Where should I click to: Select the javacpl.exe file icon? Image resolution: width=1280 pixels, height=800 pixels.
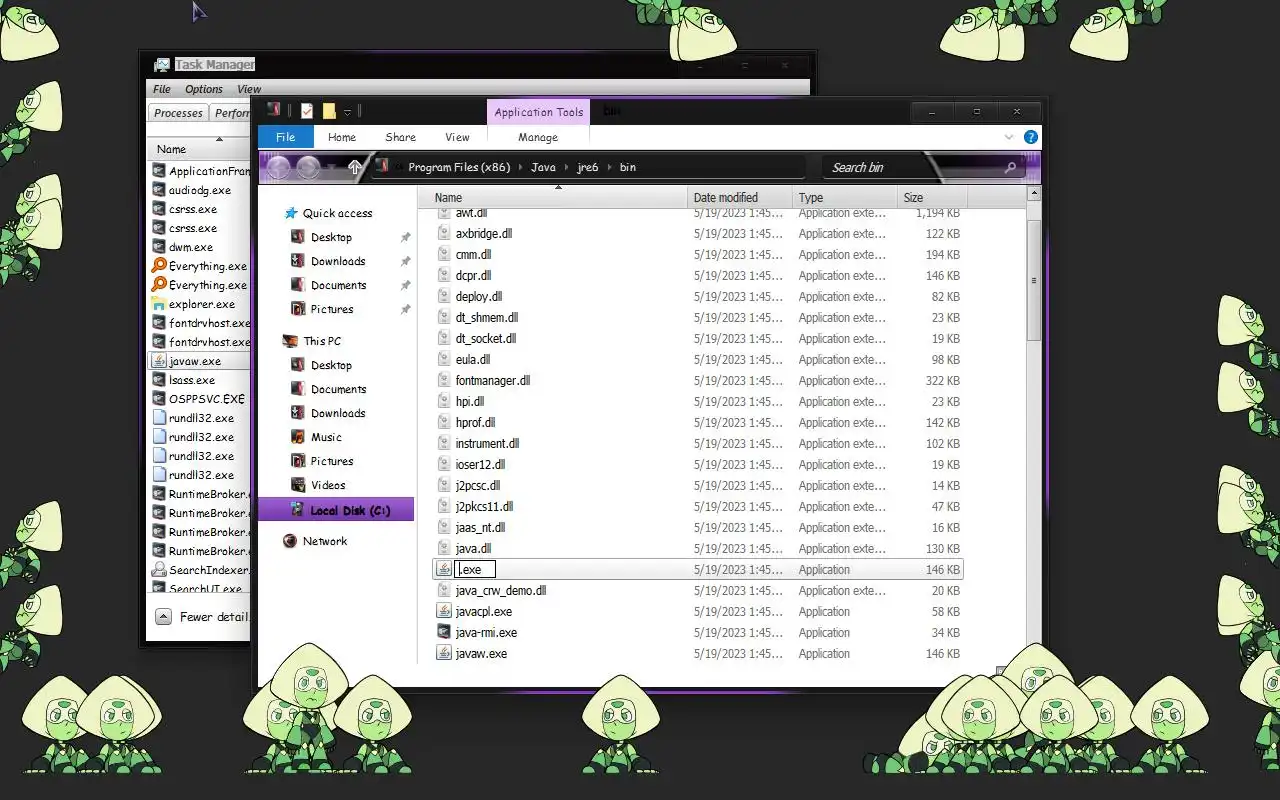coord(444,611)
